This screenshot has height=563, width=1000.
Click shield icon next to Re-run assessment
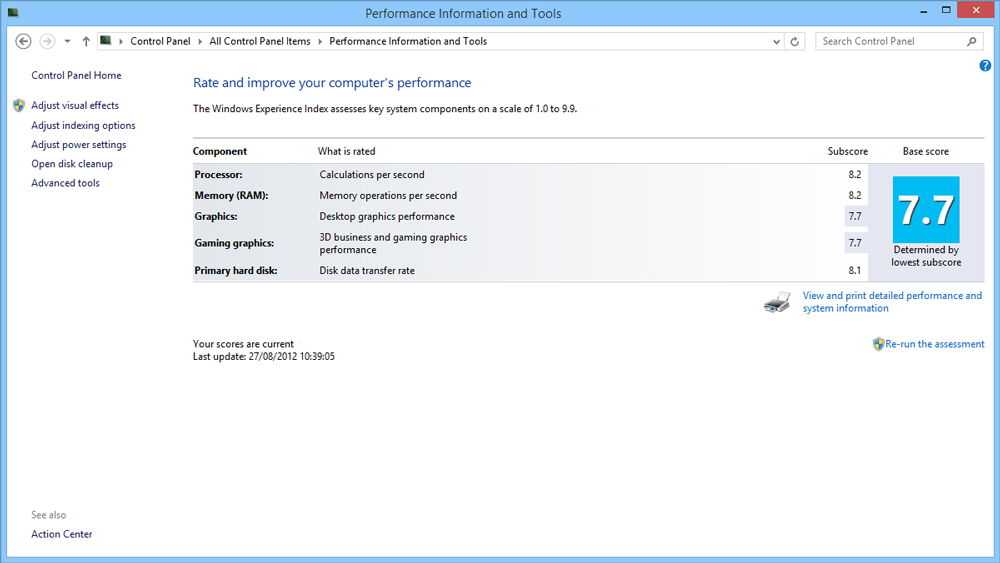click(x=878, y=344)
